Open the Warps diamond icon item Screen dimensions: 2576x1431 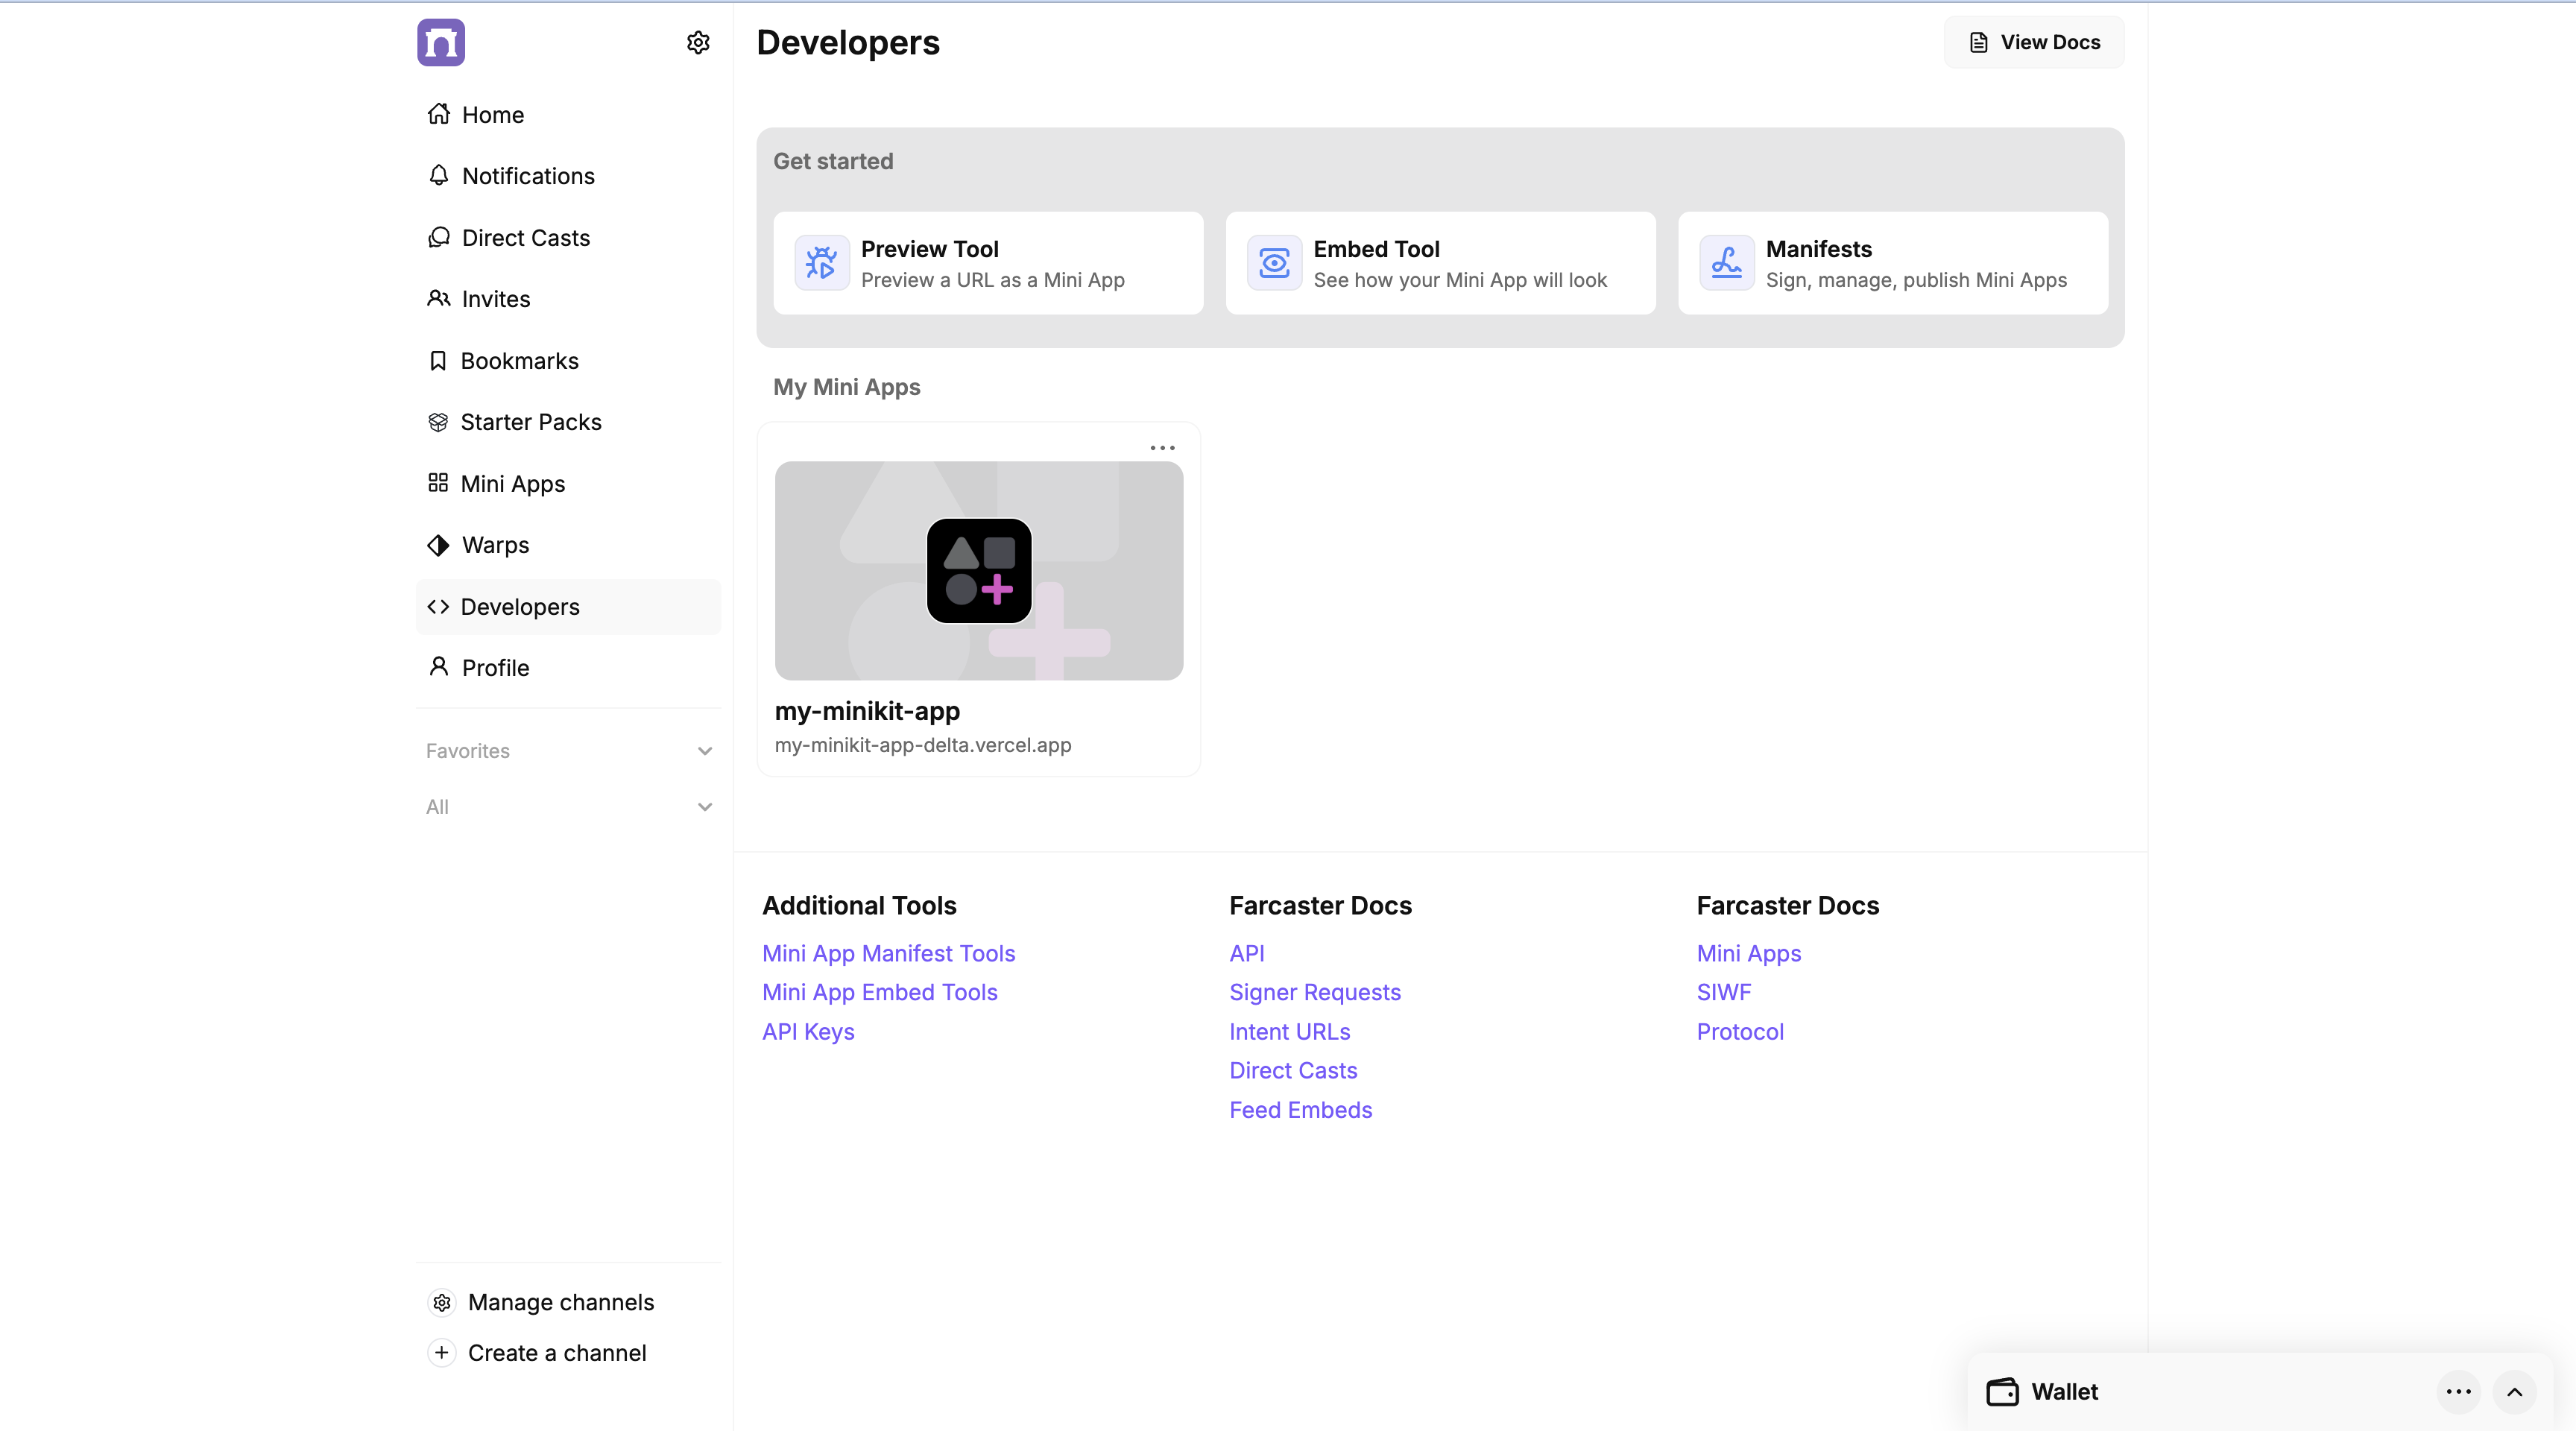tap(438, 545)
